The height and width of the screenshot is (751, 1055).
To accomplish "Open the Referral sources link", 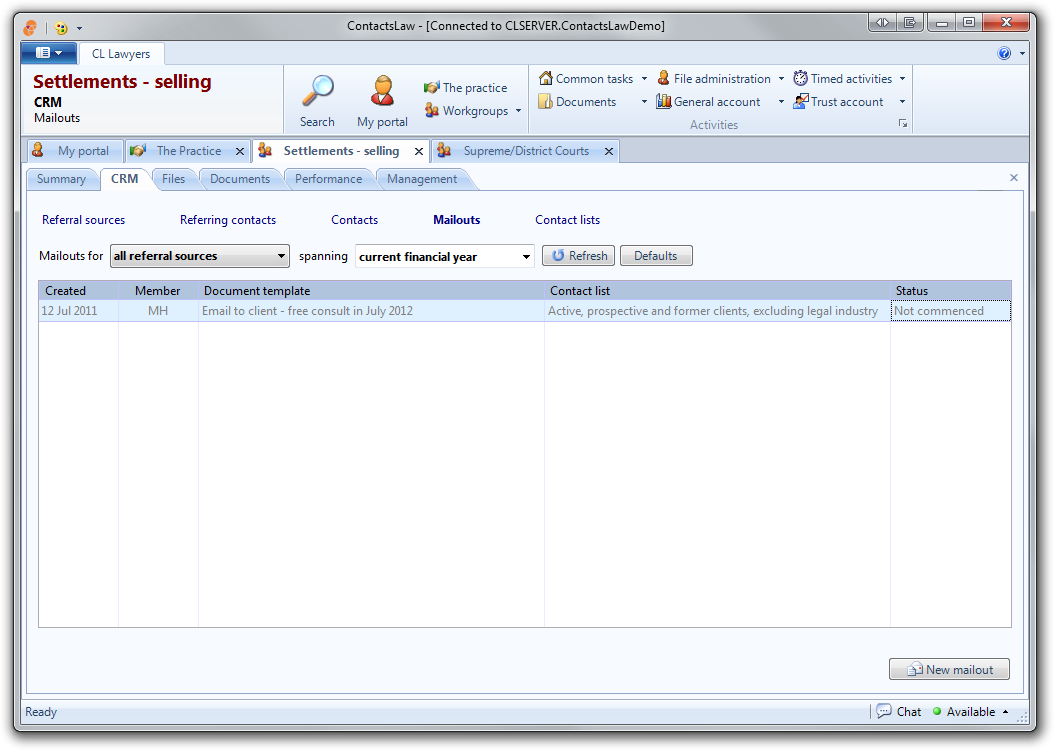I will tap(83, 220).
